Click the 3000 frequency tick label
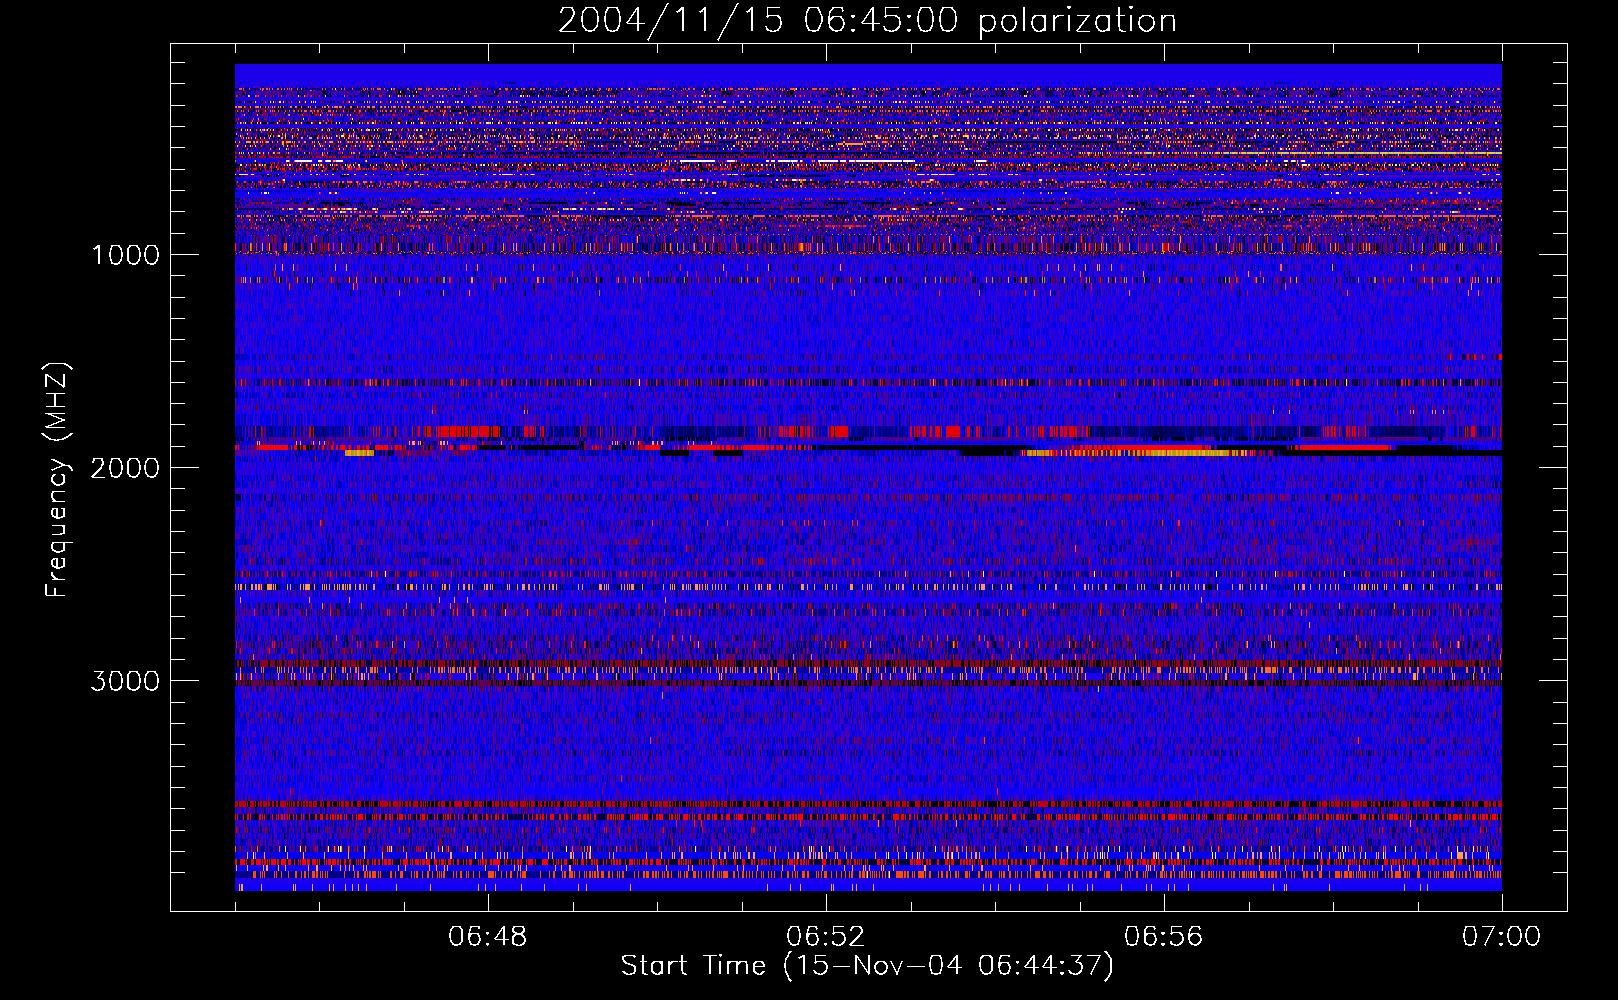 tap(125, 681)
